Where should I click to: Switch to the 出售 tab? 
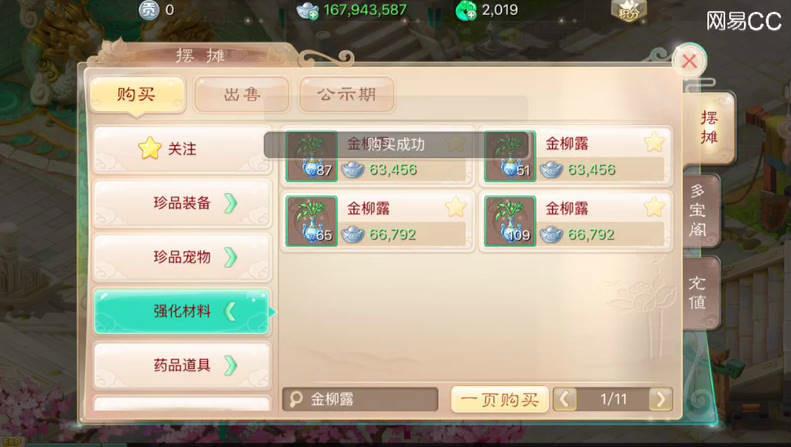242,94
